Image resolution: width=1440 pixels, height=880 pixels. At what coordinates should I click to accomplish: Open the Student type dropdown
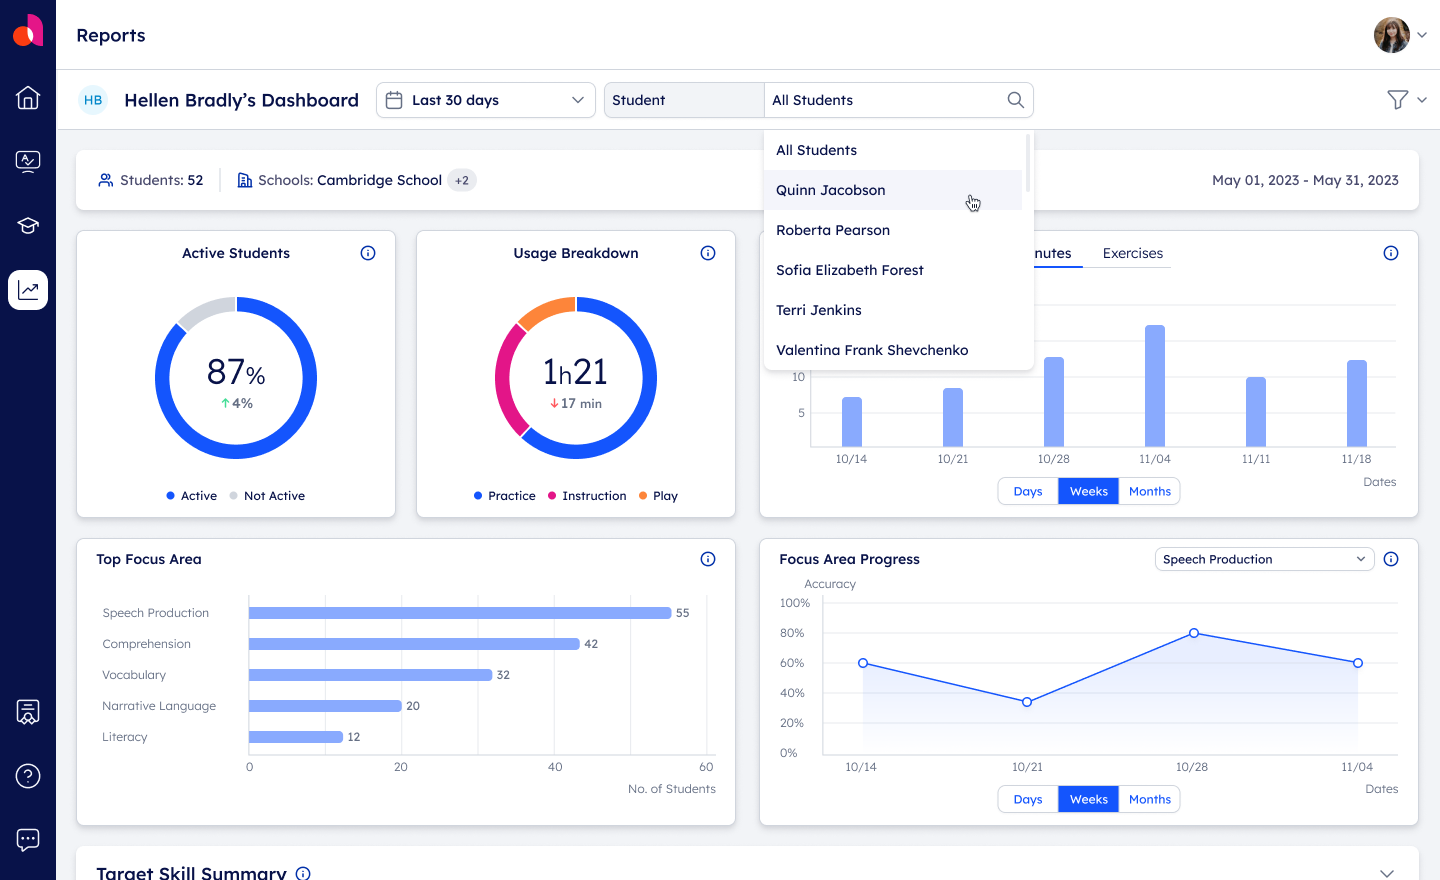684,100
